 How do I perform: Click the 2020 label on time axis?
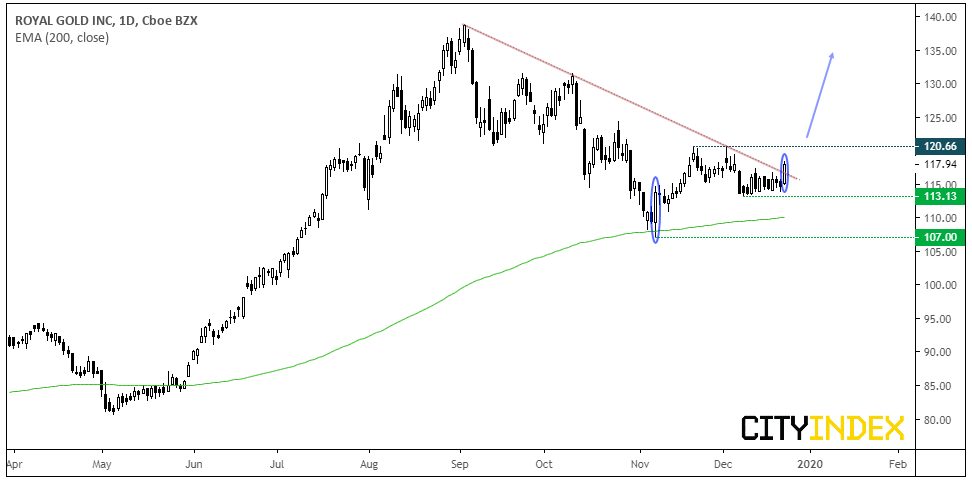pyautogui.click(x=809, y=463)
